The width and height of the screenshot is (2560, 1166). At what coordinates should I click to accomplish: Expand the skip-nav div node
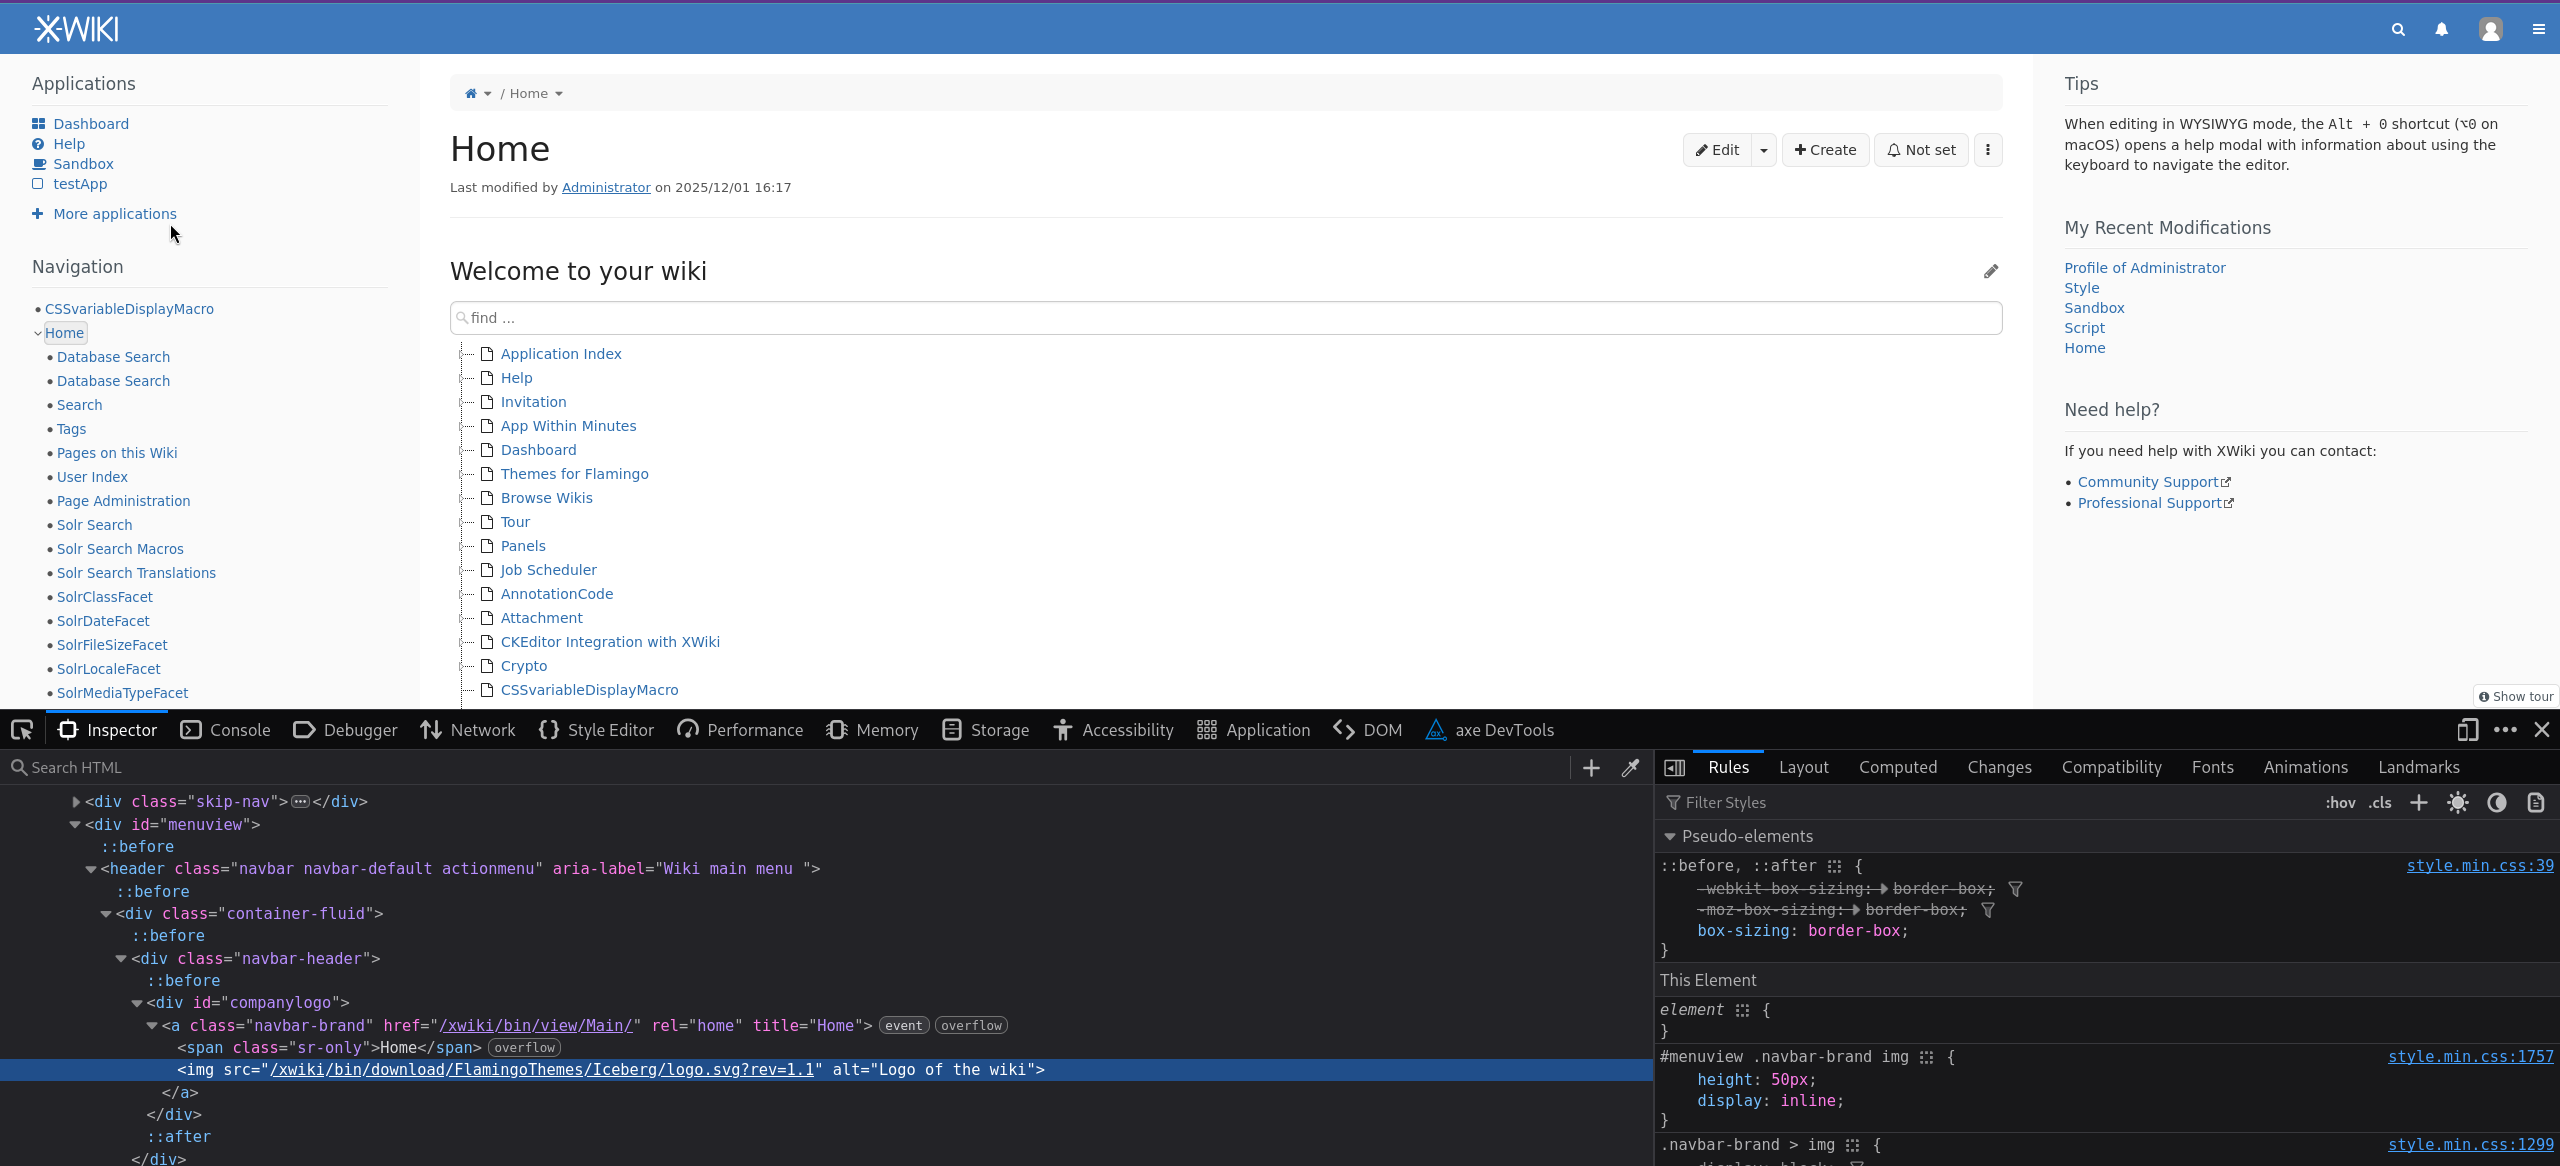(76, 802)
